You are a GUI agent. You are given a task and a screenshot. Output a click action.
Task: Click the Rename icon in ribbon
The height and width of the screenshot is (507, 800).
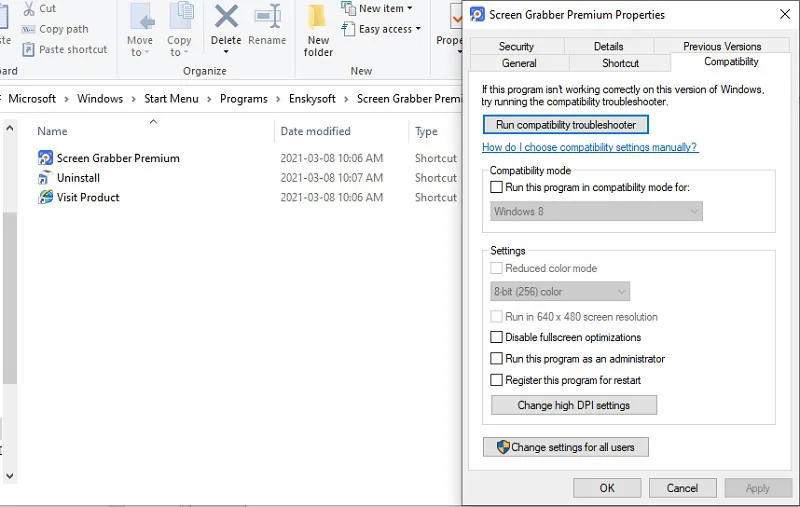coord(267,16)
